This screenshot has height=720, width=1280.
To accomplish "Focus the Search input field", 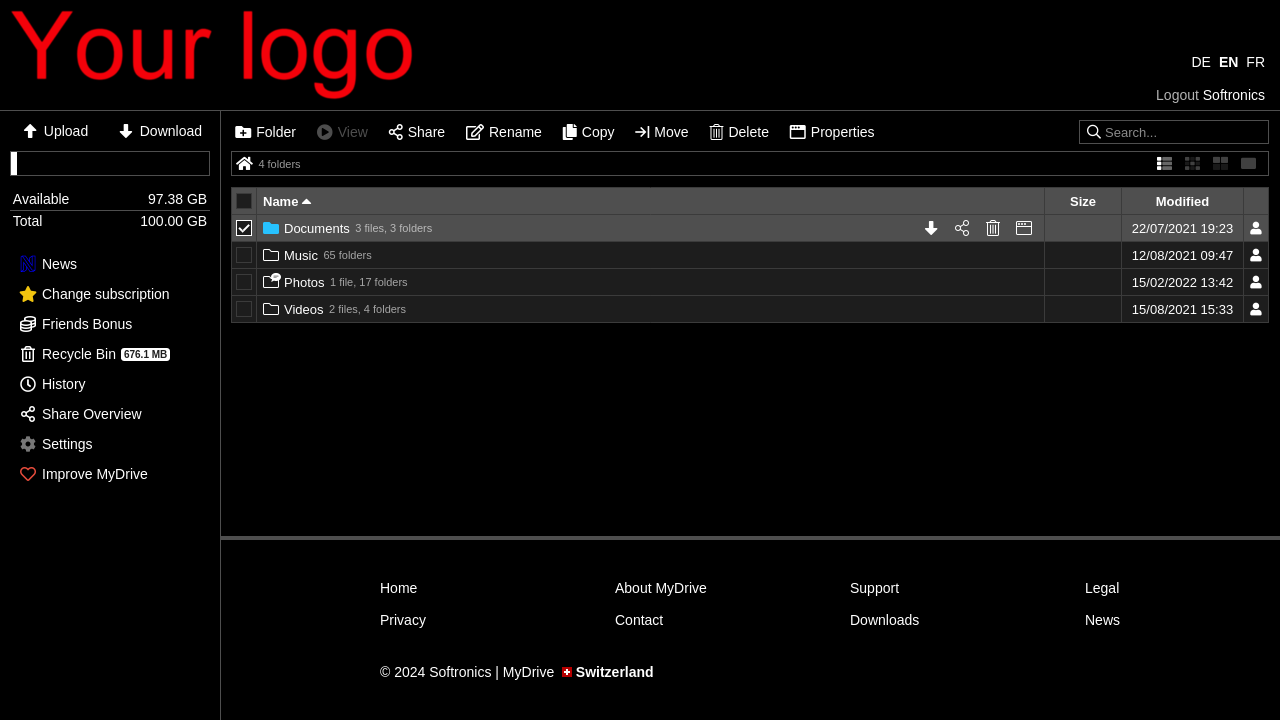I will pos(1174,132).
